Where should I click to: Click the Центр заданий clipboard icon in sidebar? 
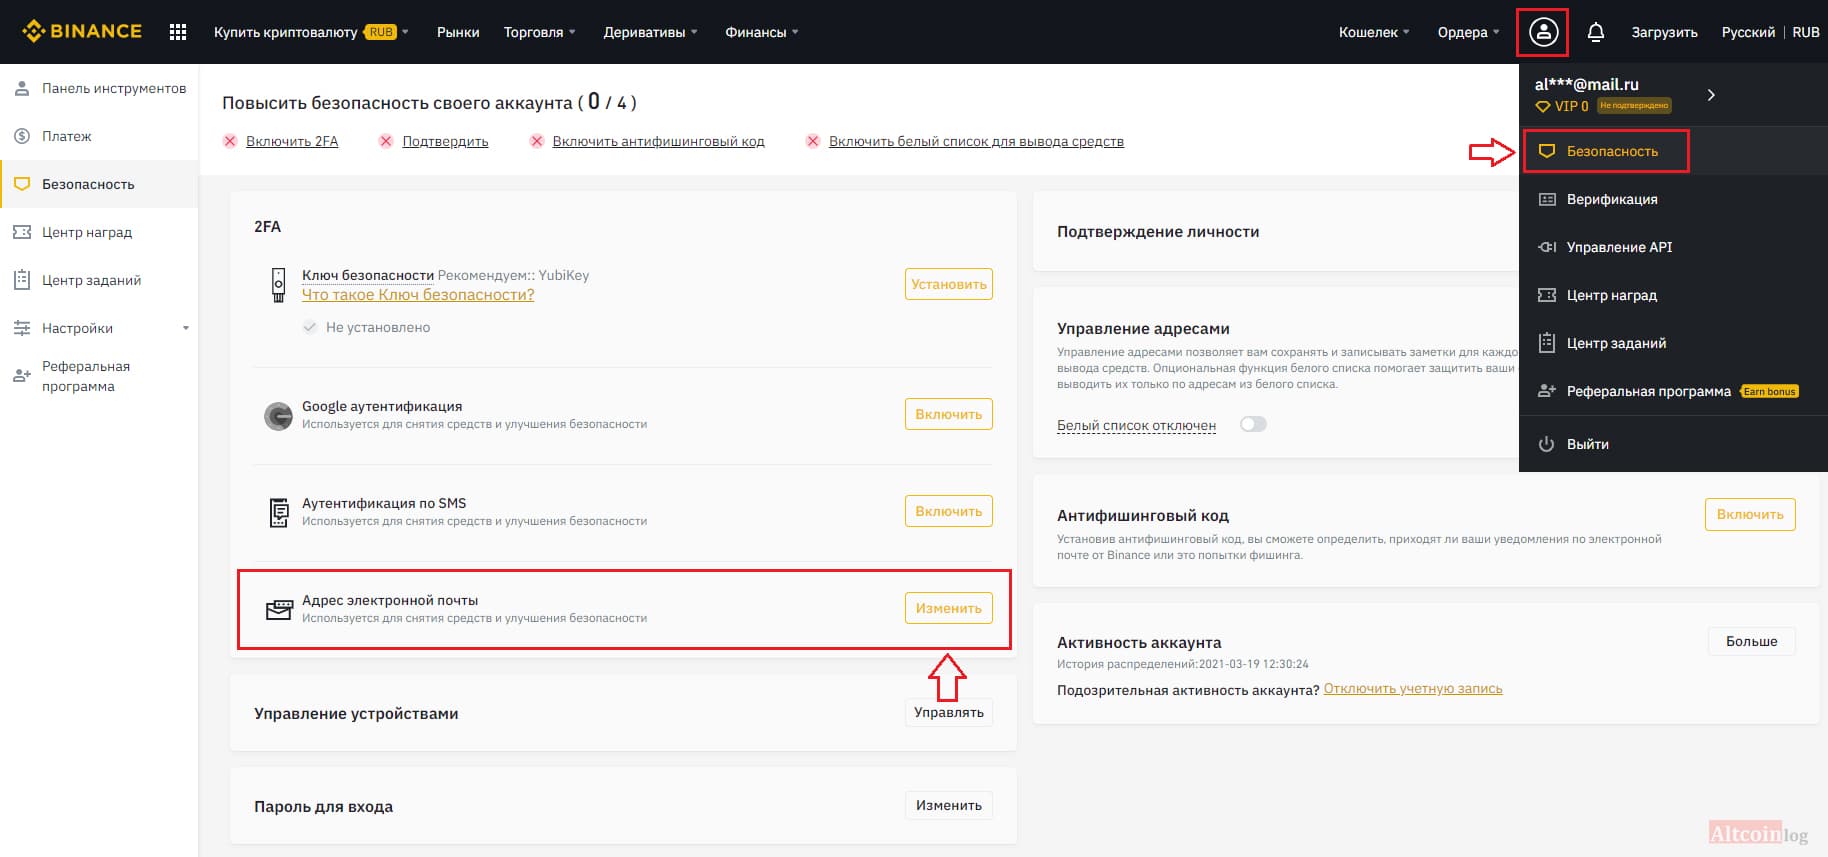click(x=22, y=280)
